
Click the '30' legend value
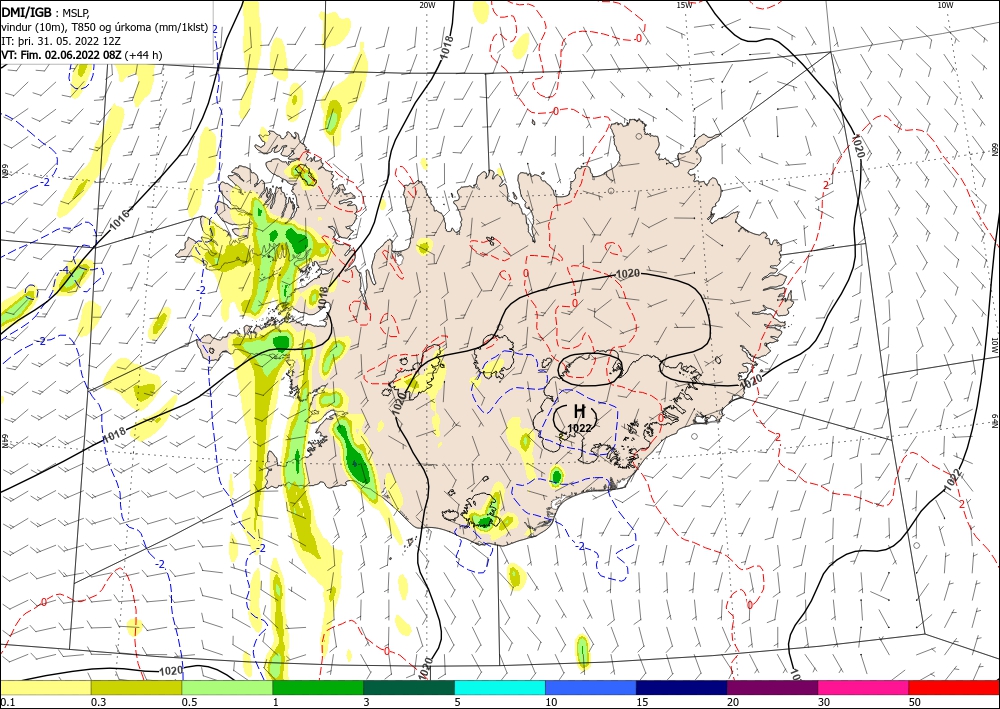point(824,701)
